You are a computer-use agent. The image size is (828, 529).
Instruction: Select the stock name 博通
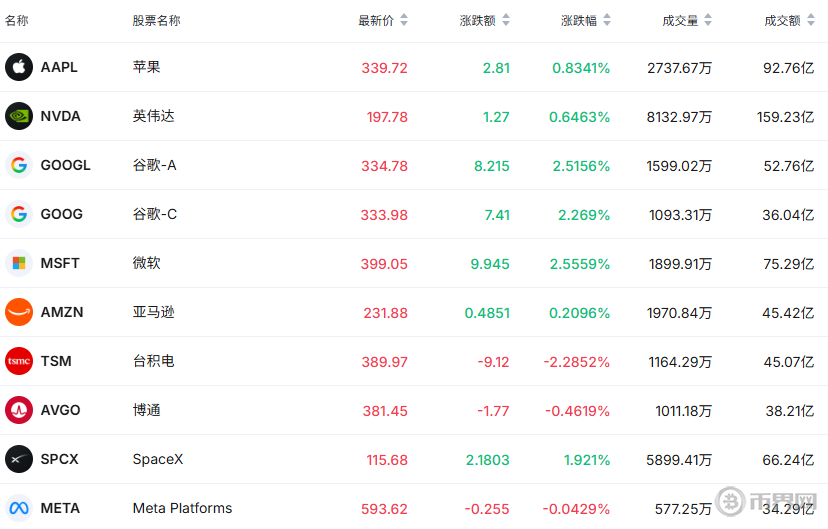(x=146, y=410)
